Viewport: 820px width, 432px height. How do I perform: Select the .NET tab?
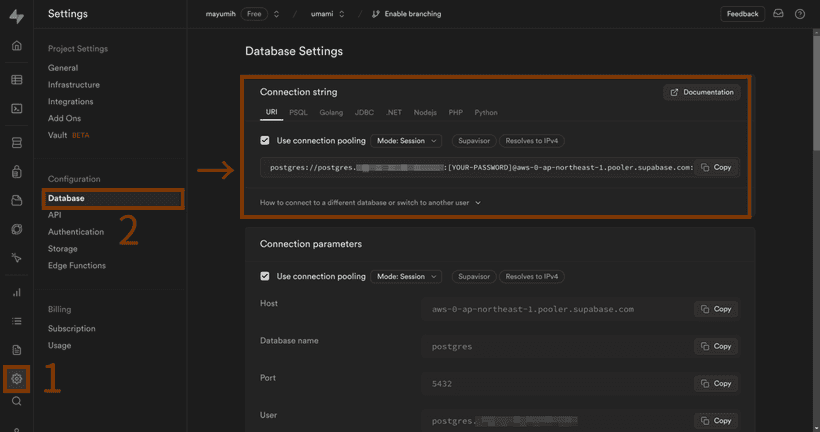tap(394, 112)
